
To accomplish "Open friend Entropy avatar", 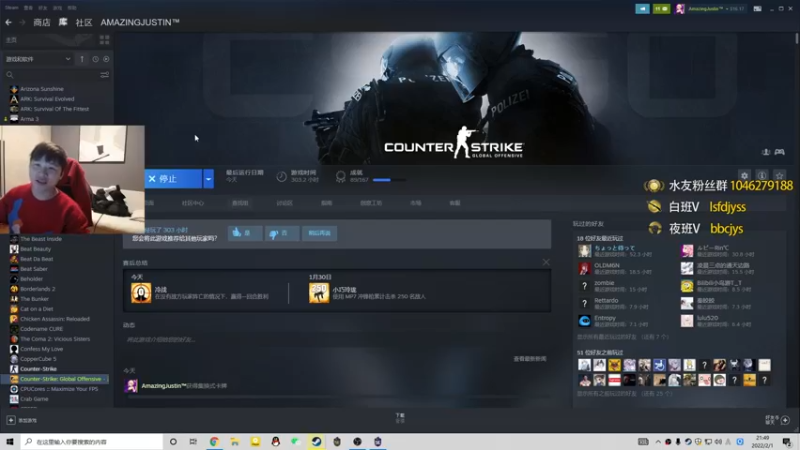I will coord(585,320).
